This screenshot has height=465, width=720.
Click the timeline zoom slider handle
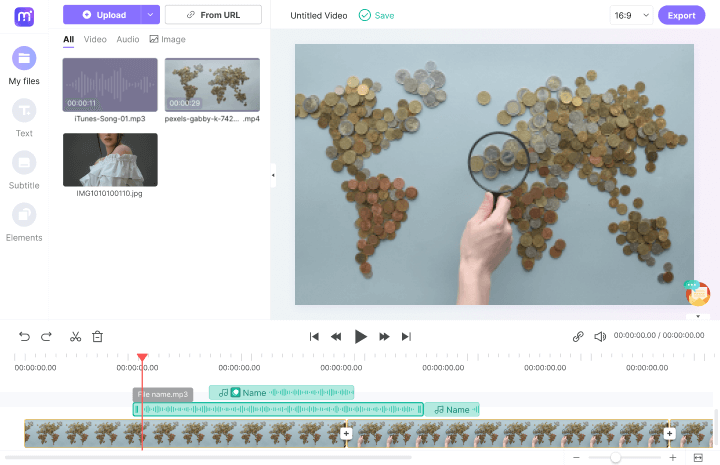[616, 457]
